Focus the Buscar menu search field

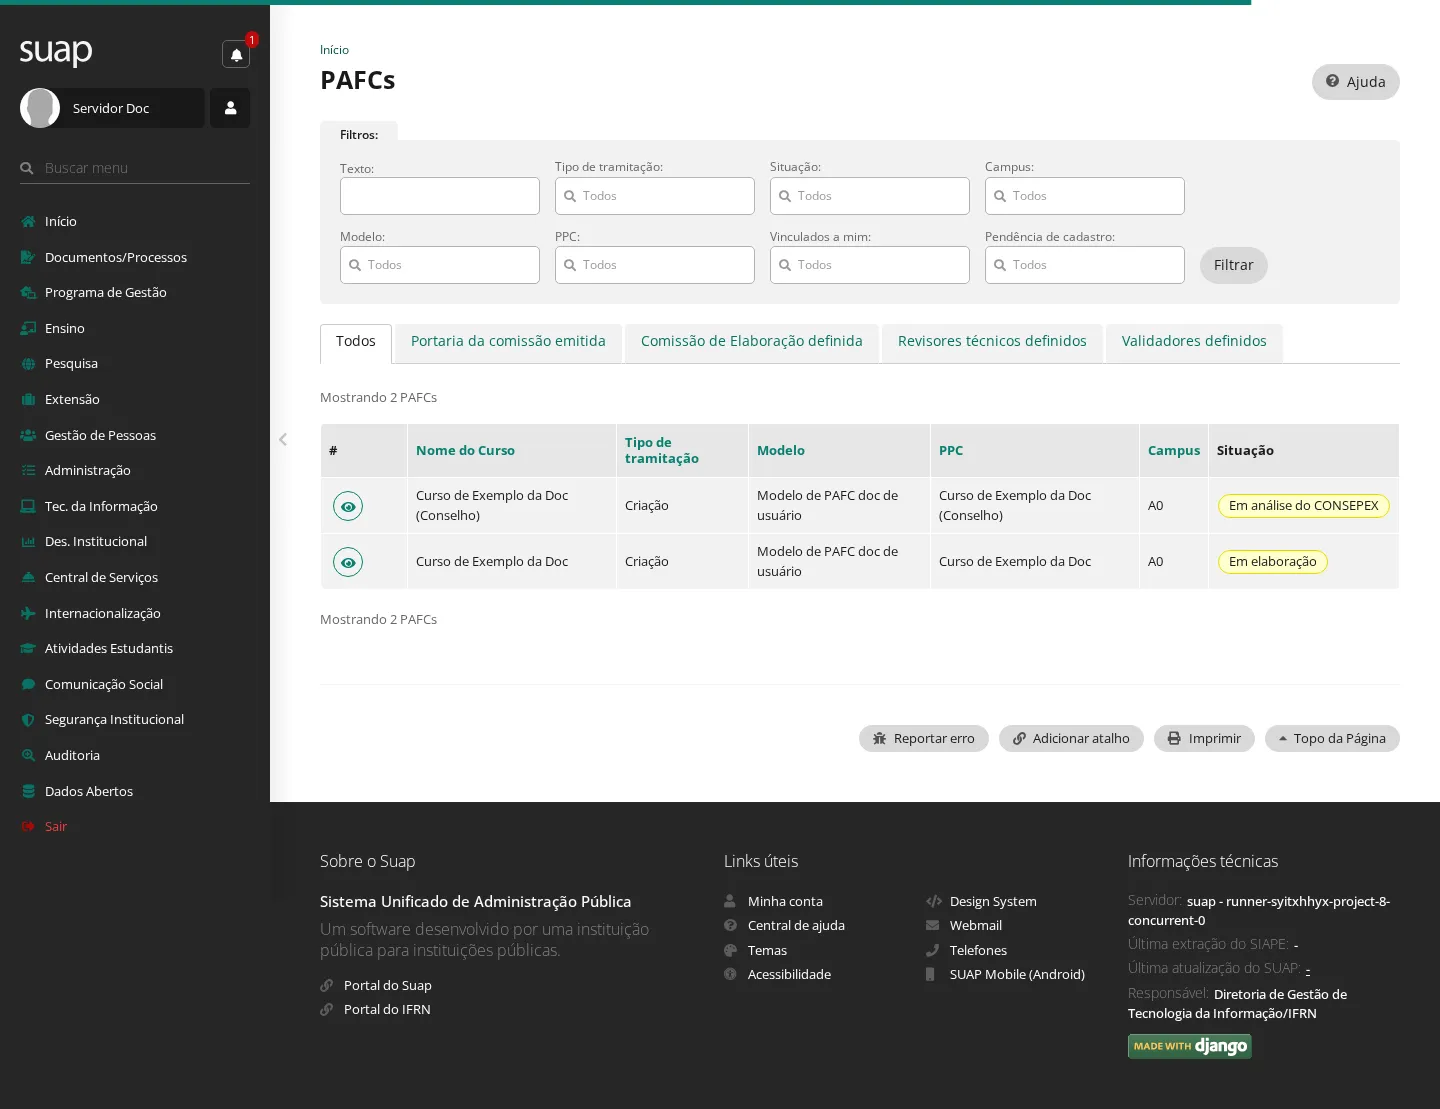click(135, 168)
